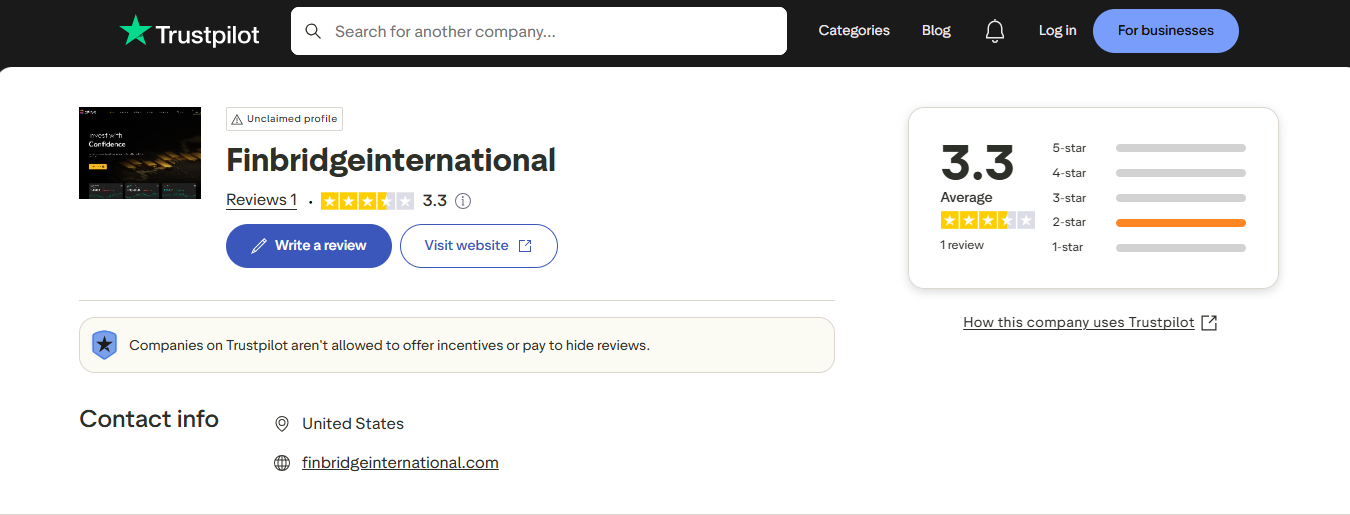Open notifications bell icon

[994, 31]
